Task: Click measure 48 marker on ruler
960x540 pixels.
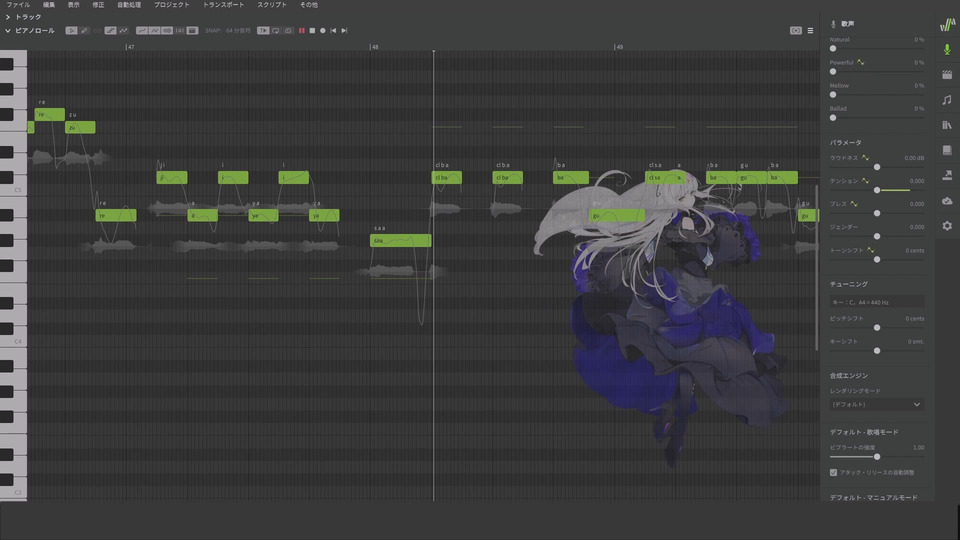Action: click(x=374, y=47)
